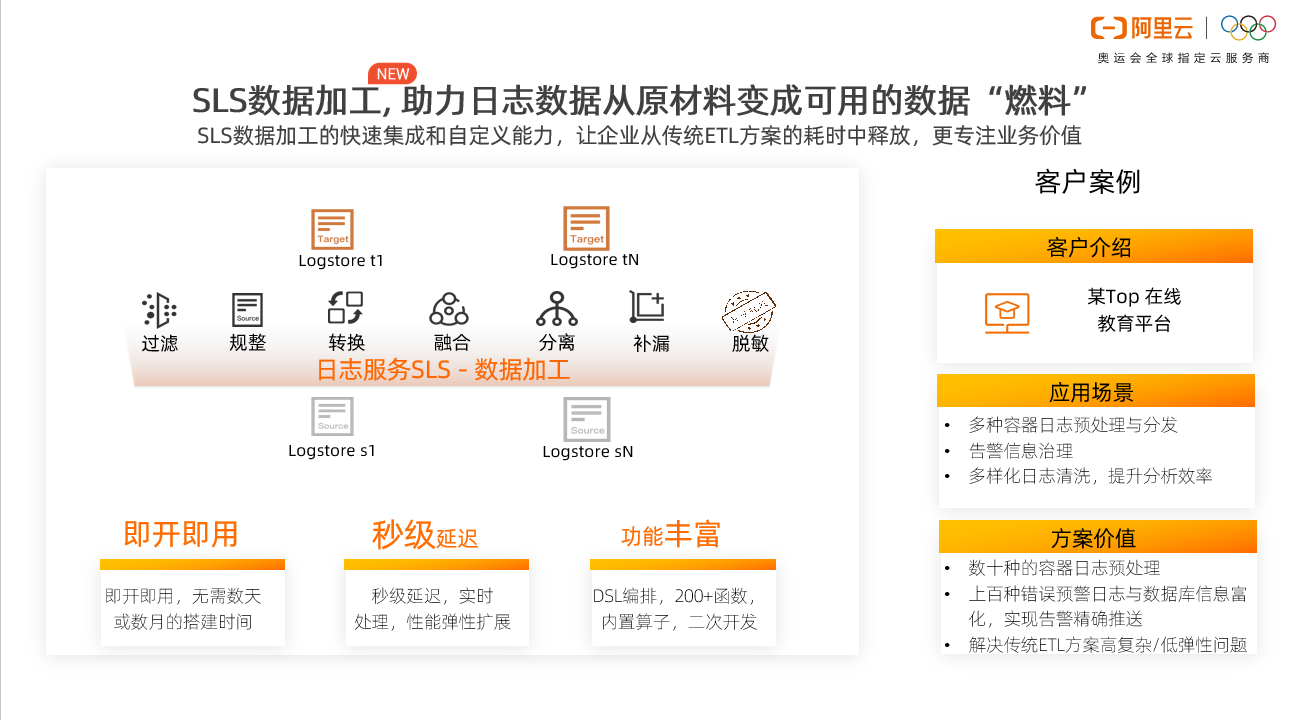
Task: Click the 解决传统ETL方案高复杂/低弹性问题 bullet
Action: point(1108,645)
